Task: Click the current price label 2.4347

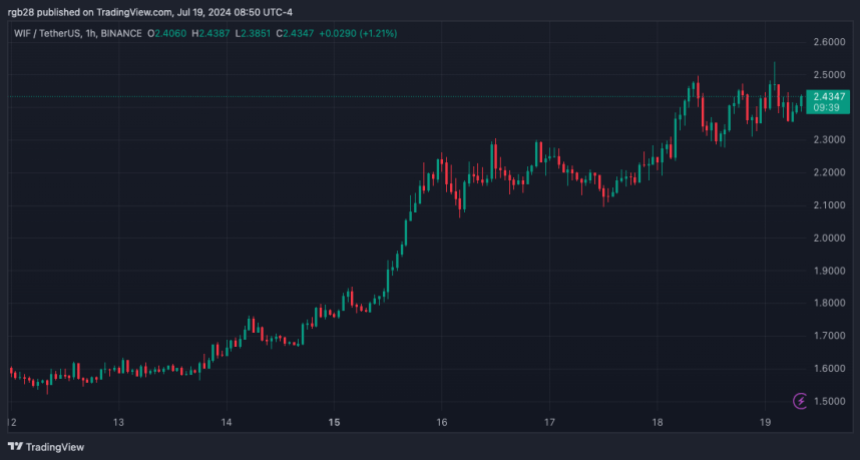Action: click(829, 96)
